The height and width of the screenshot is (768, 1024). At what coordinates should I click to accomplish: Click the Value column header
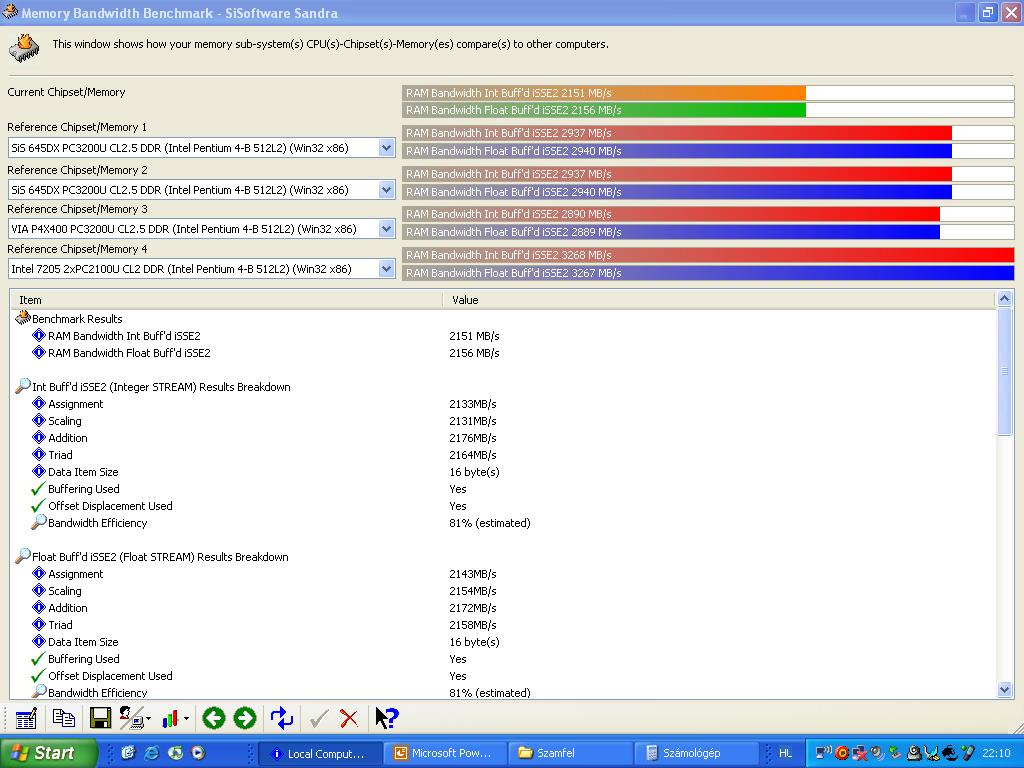(x=718, y=300)
